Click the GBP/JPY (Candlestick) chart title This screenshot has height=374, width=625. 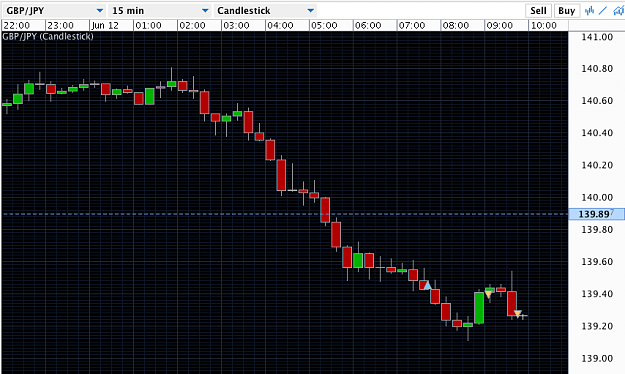48,36
